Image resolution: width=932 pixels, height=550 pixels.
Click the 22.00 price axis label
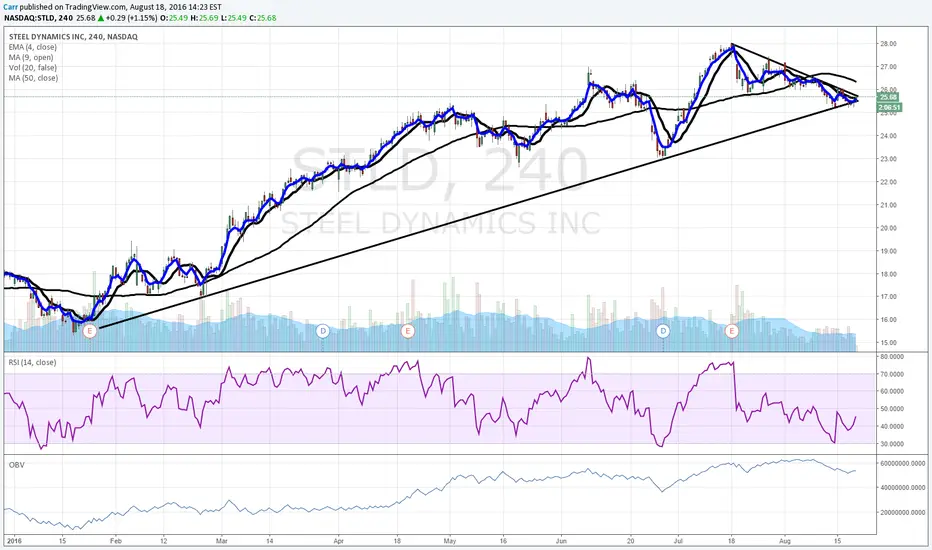888,182
